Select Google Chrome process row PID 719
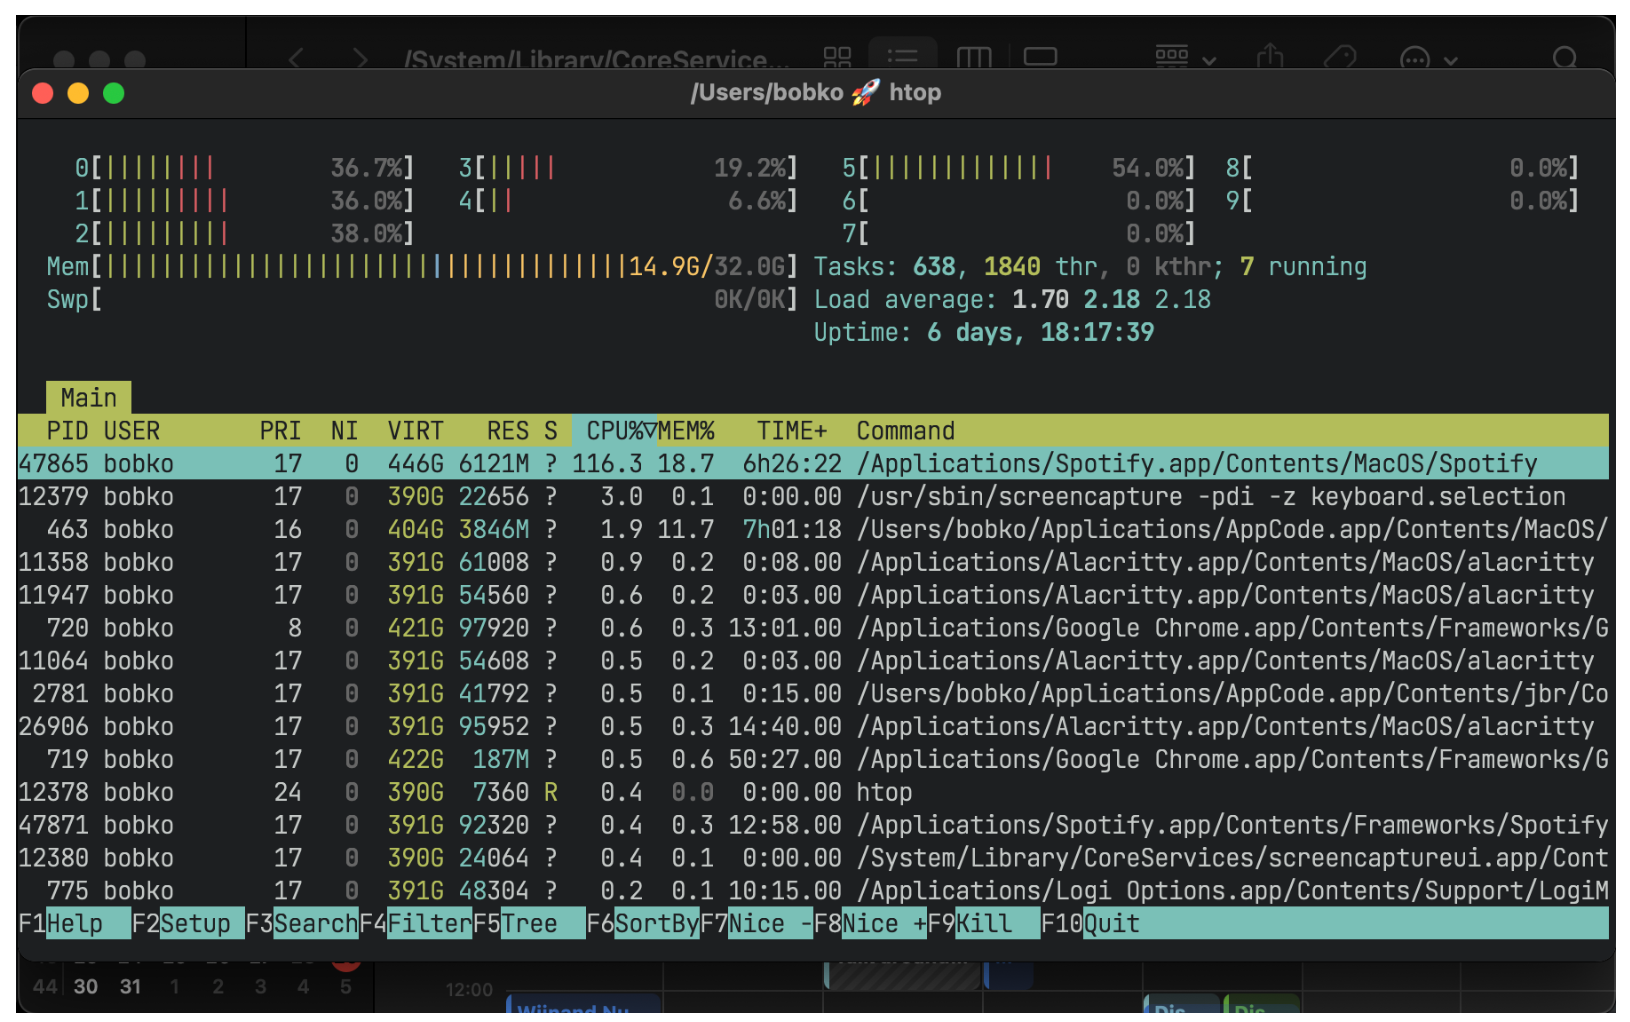Screen dimensions: 1630x1022 click(x=813, y=759)
